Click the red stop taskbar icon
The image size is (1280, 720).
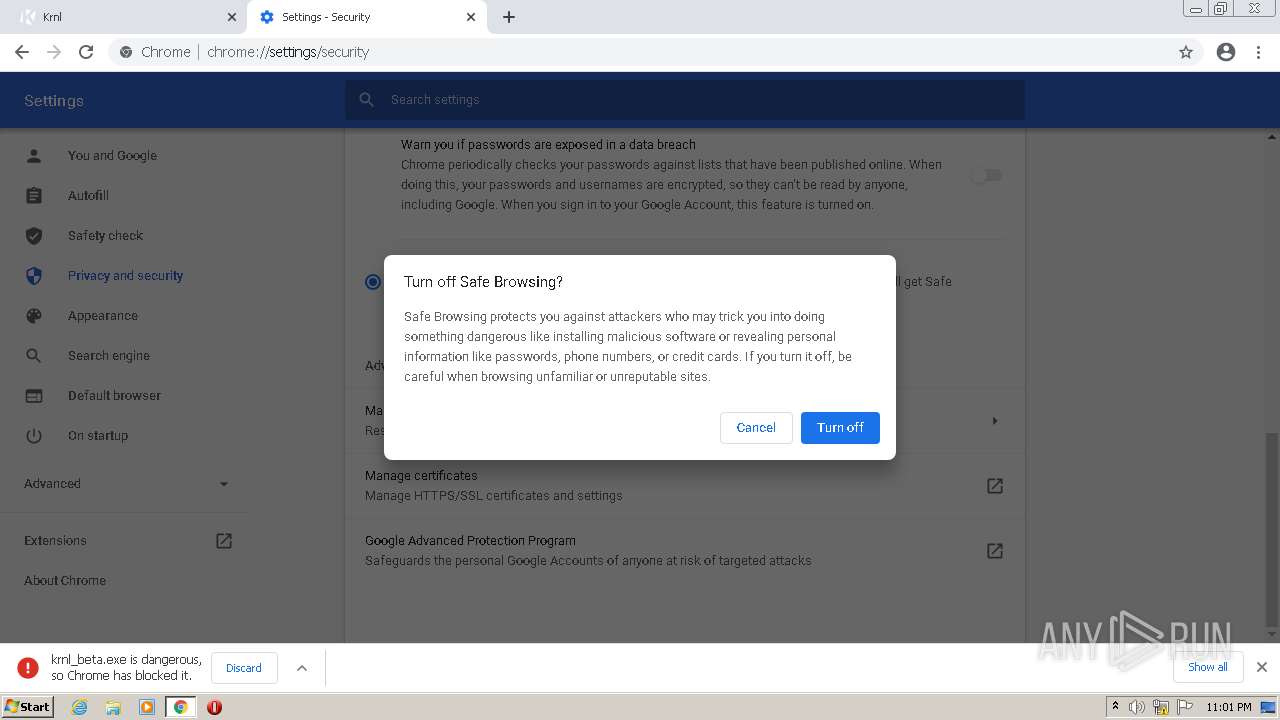click(214, 707)
